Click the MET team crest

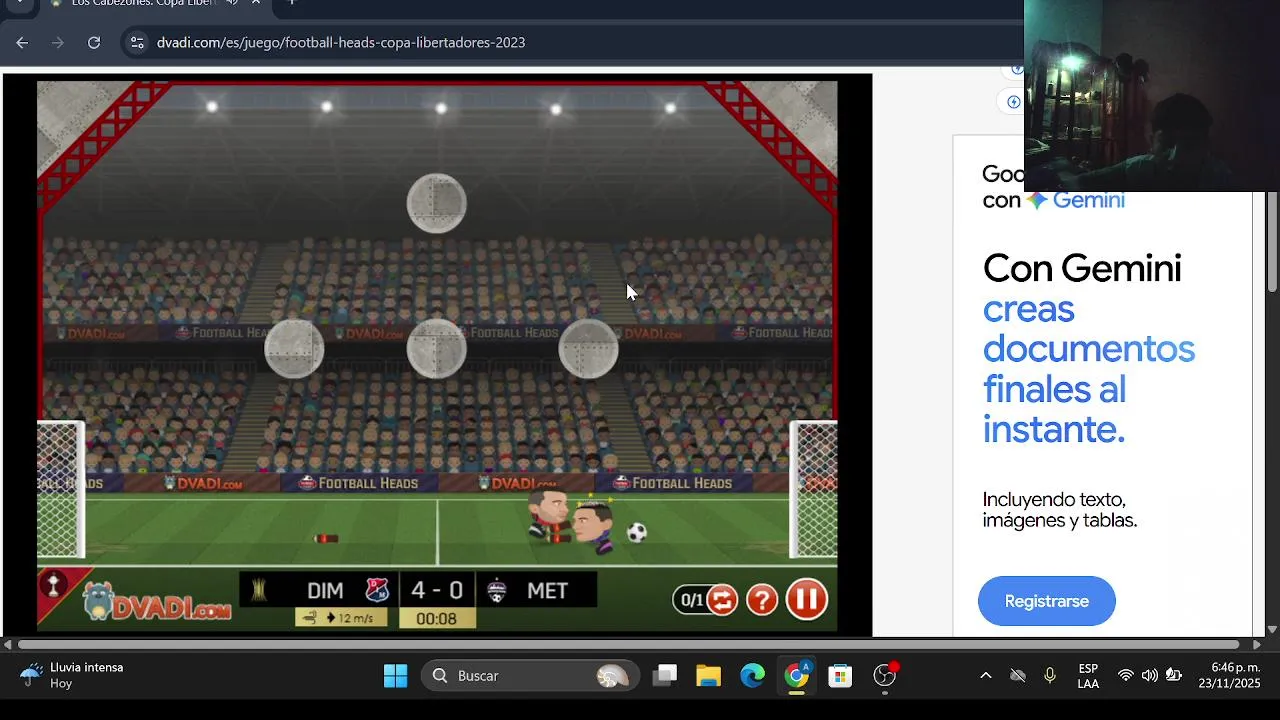point(496,591)
